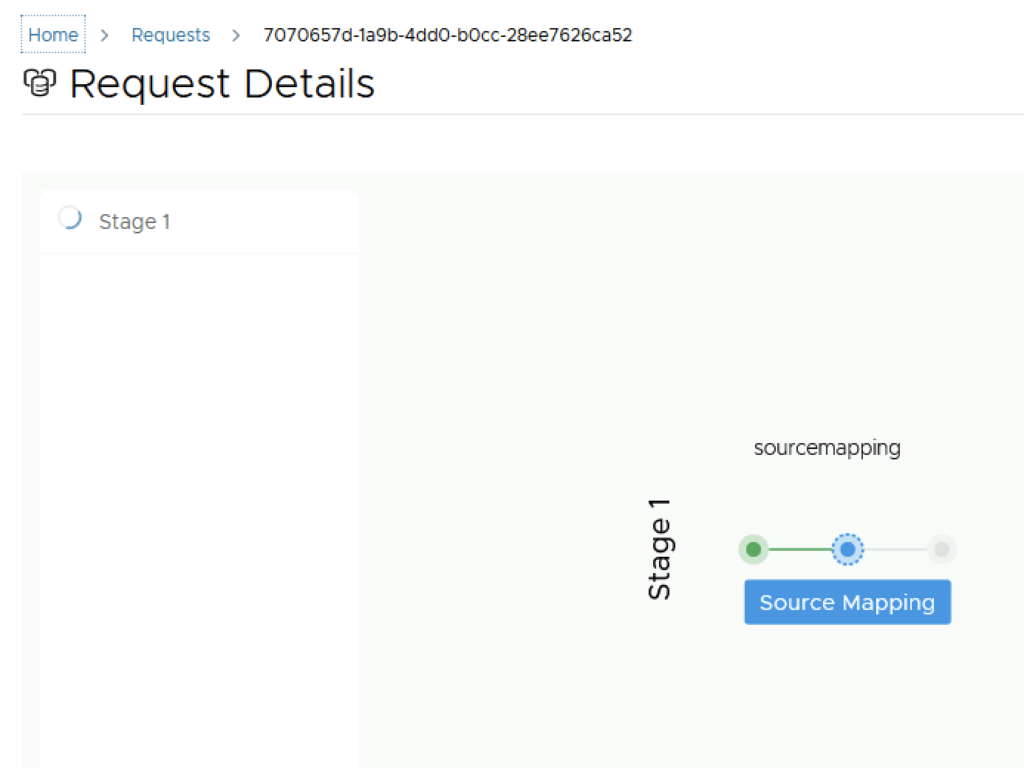The width and height of the screenshot is (1024, 768).
Task: Click the Request Details page title
Action: tap(222, 84)
